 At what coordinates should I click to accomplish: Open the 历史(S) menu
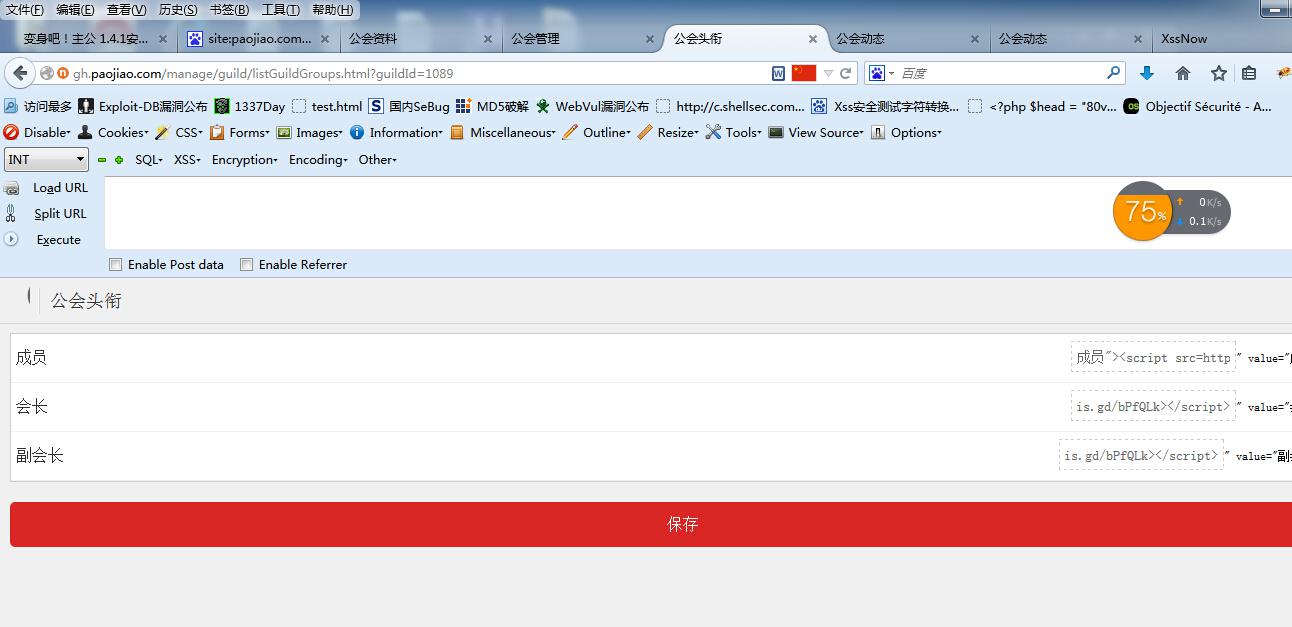pyautogui.click(x=178, y=10)
